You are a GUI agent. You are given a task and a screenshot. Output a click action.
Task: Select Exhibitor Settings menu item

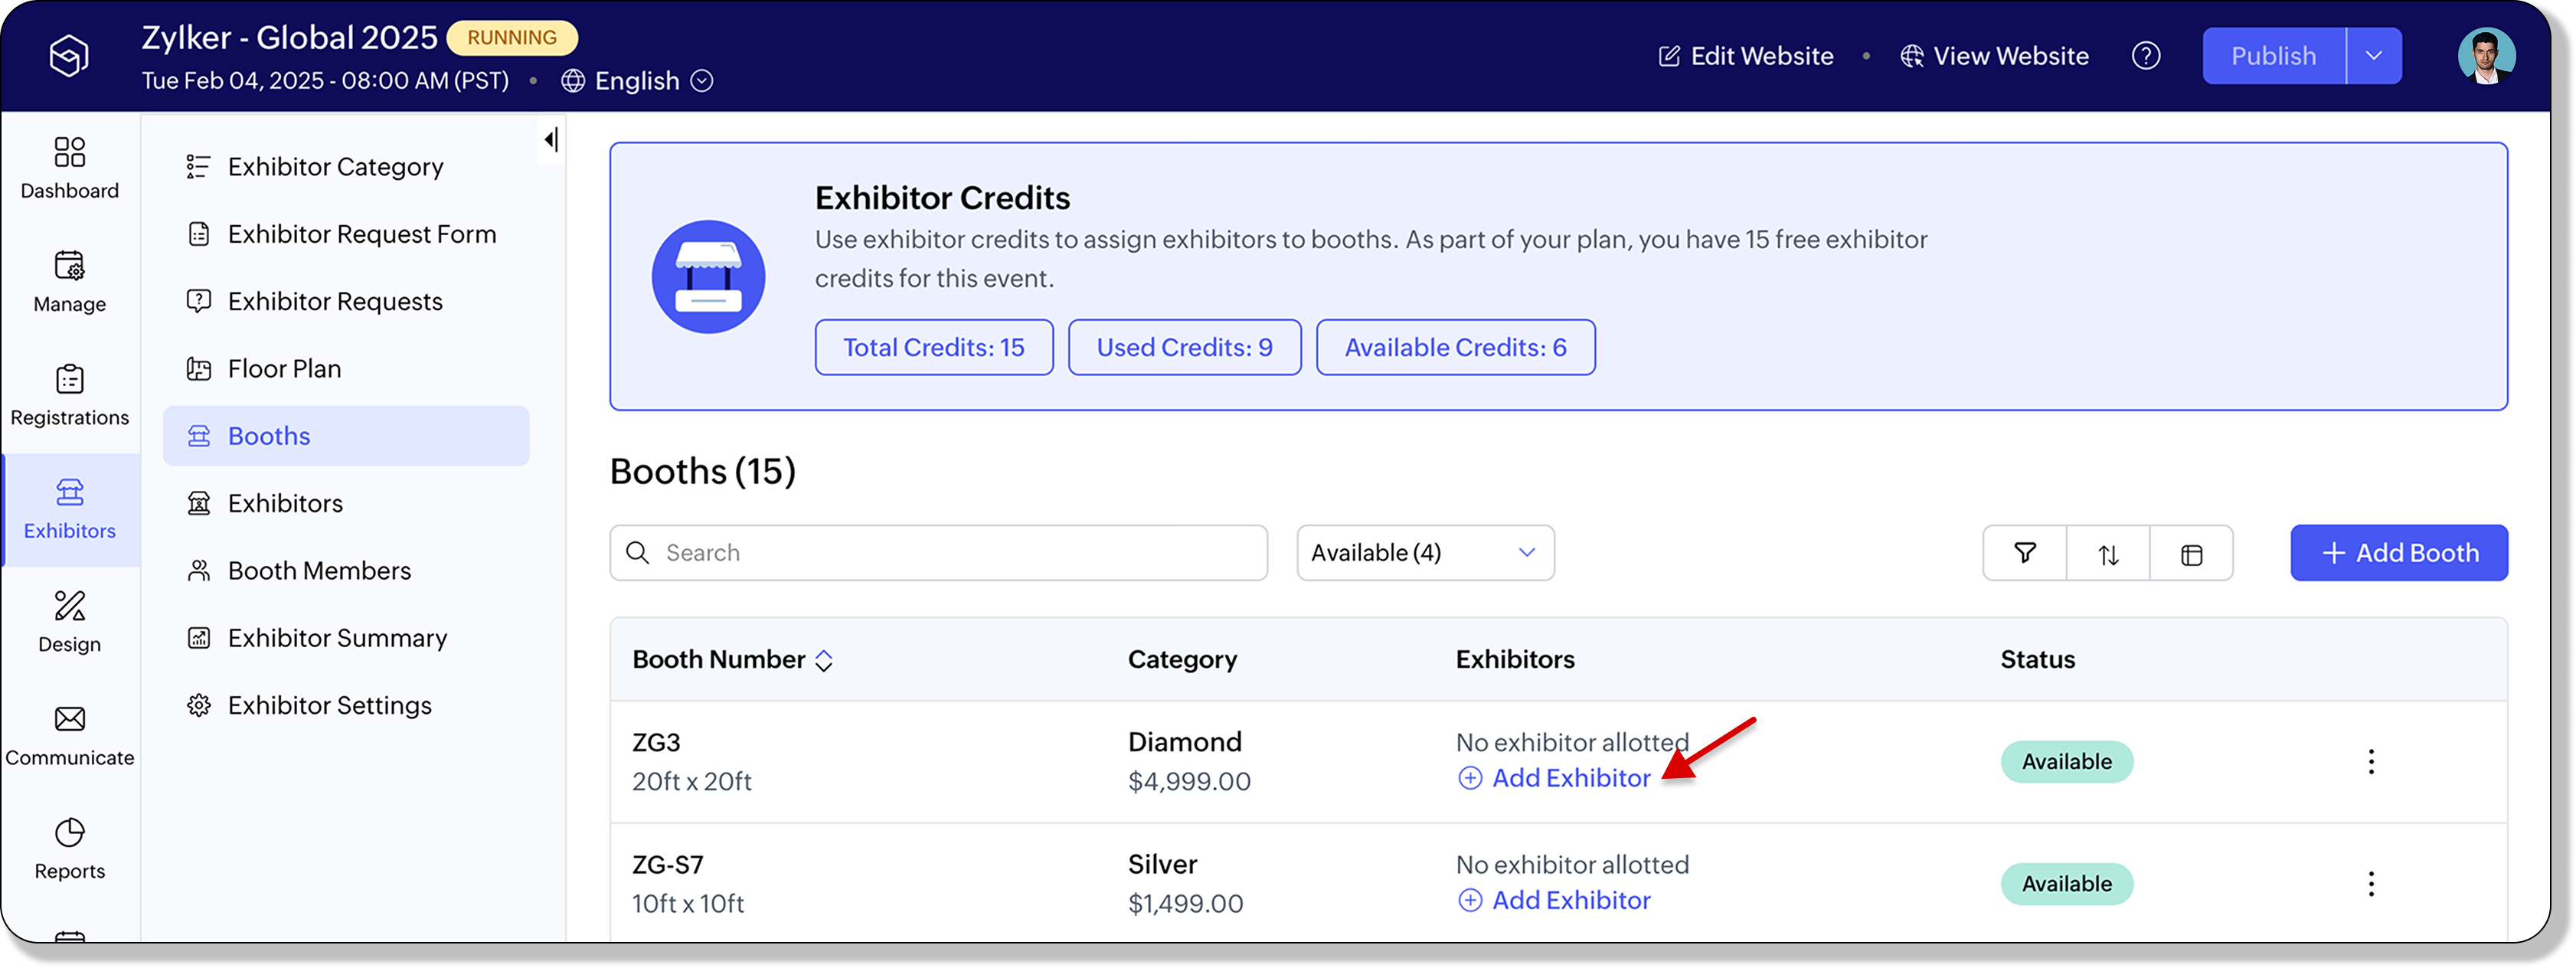pyautogui.click(x=329, y=706)
